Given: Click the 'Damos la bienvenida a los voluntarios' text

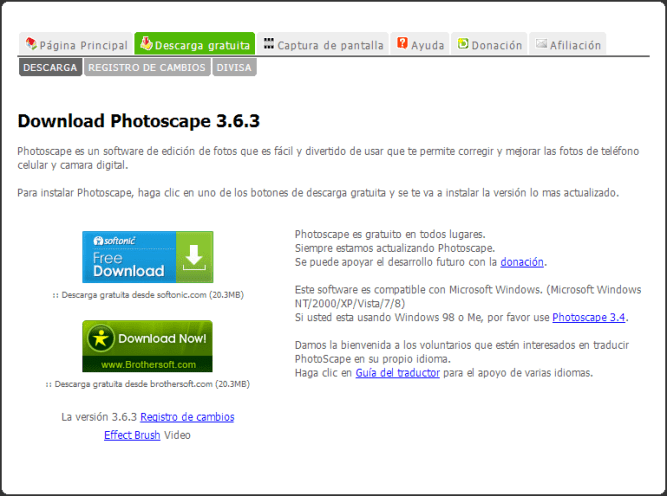Looking at the screenshot, I should click(462, 352).
